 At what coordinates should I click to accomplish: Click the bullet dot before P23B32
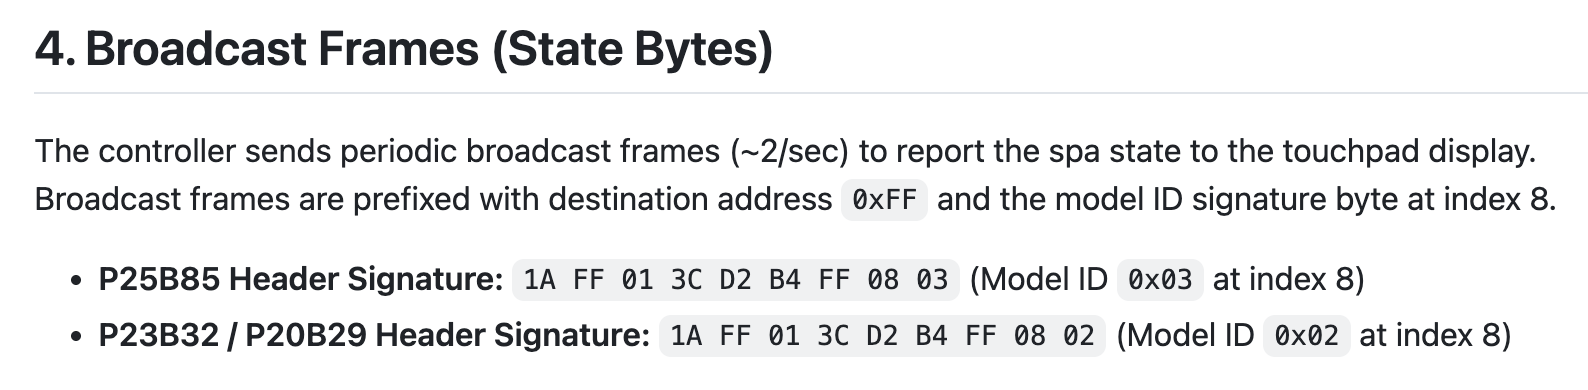point(76,337)
